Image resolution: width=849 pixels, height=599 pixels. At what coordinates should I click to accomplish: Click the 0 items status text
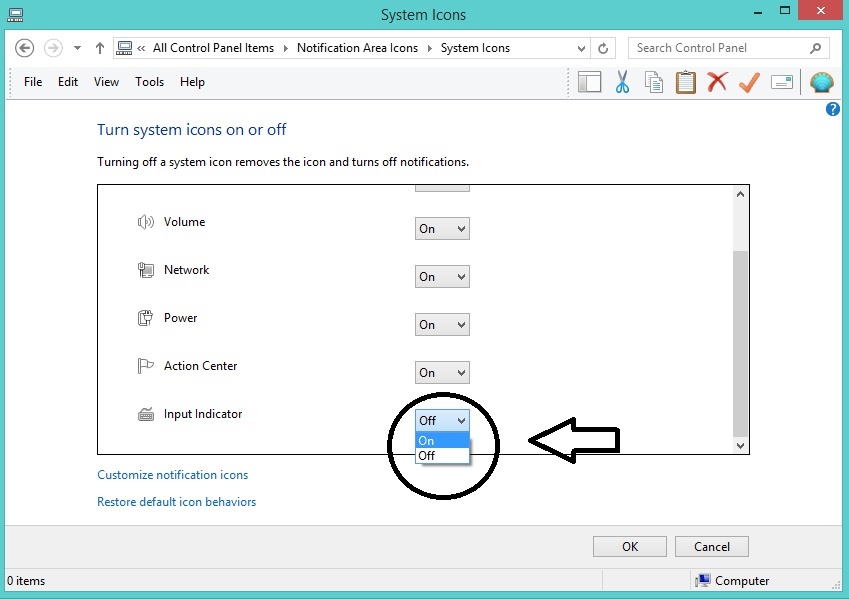coord(26,581)
